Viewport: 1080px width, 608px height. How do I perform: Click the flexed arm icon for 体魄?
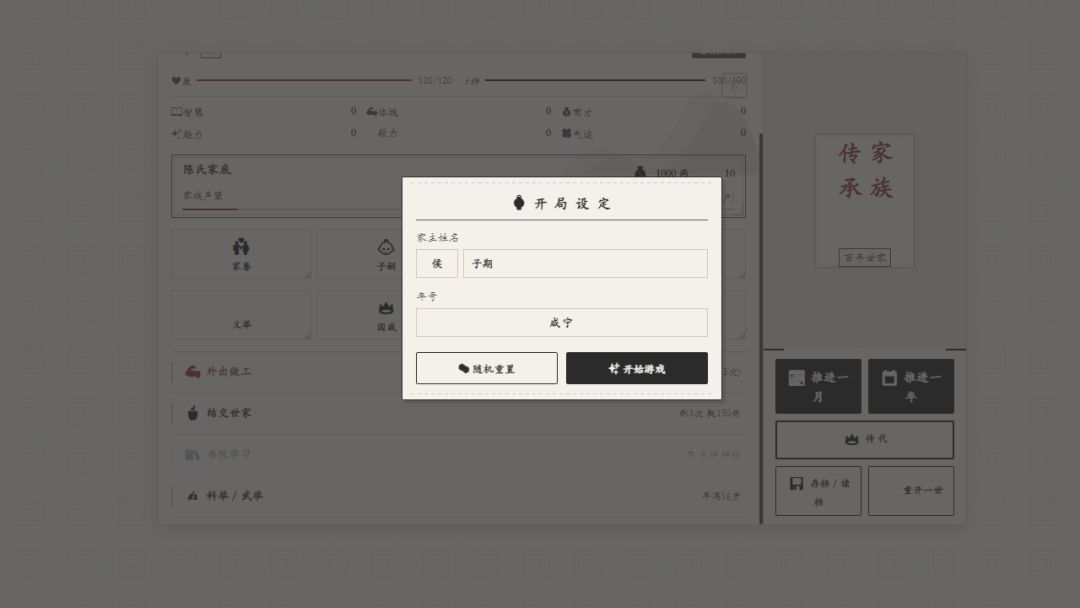372,111
